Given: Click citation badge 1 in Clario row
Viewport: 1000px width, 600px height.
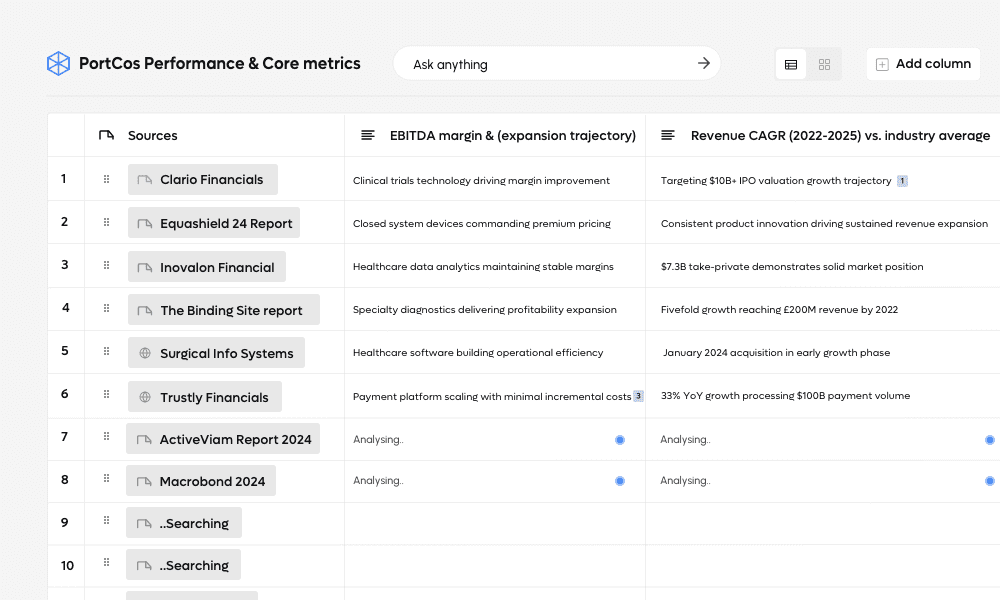Looking at the screenshot, I should click(x=902, y=181).
